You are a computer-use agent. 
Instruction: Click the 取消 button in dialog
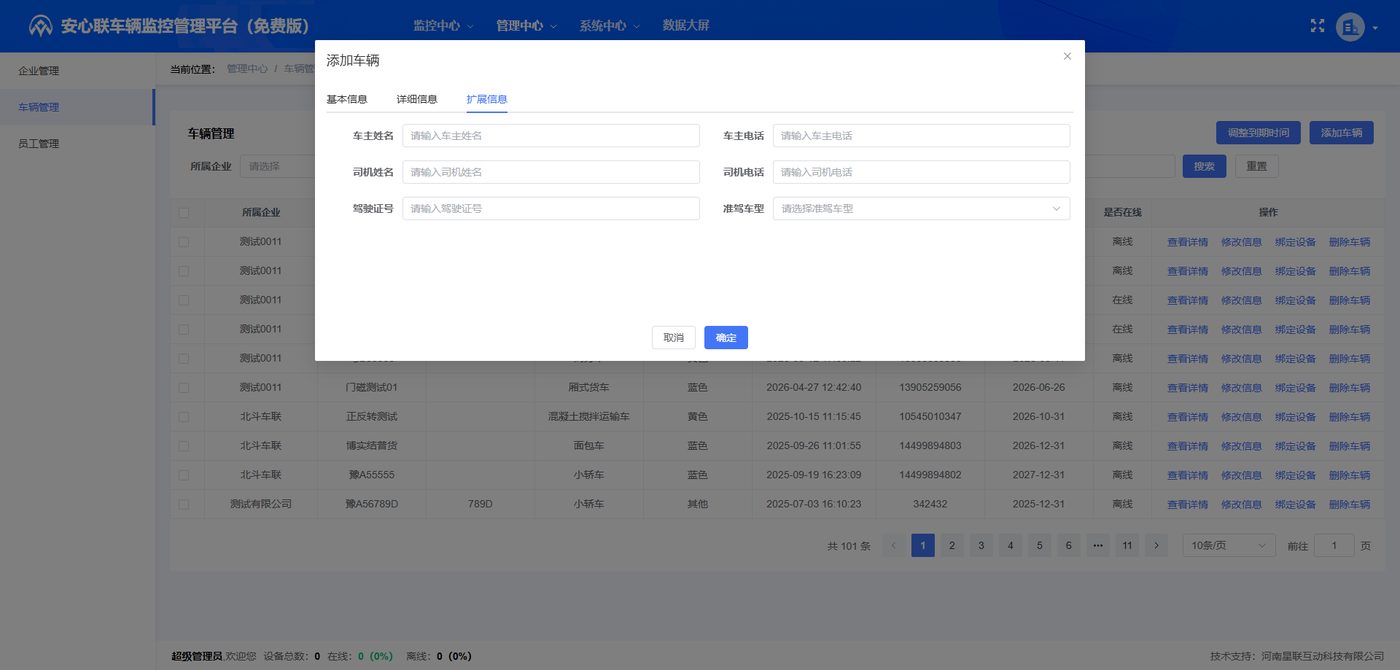(674, 338)
